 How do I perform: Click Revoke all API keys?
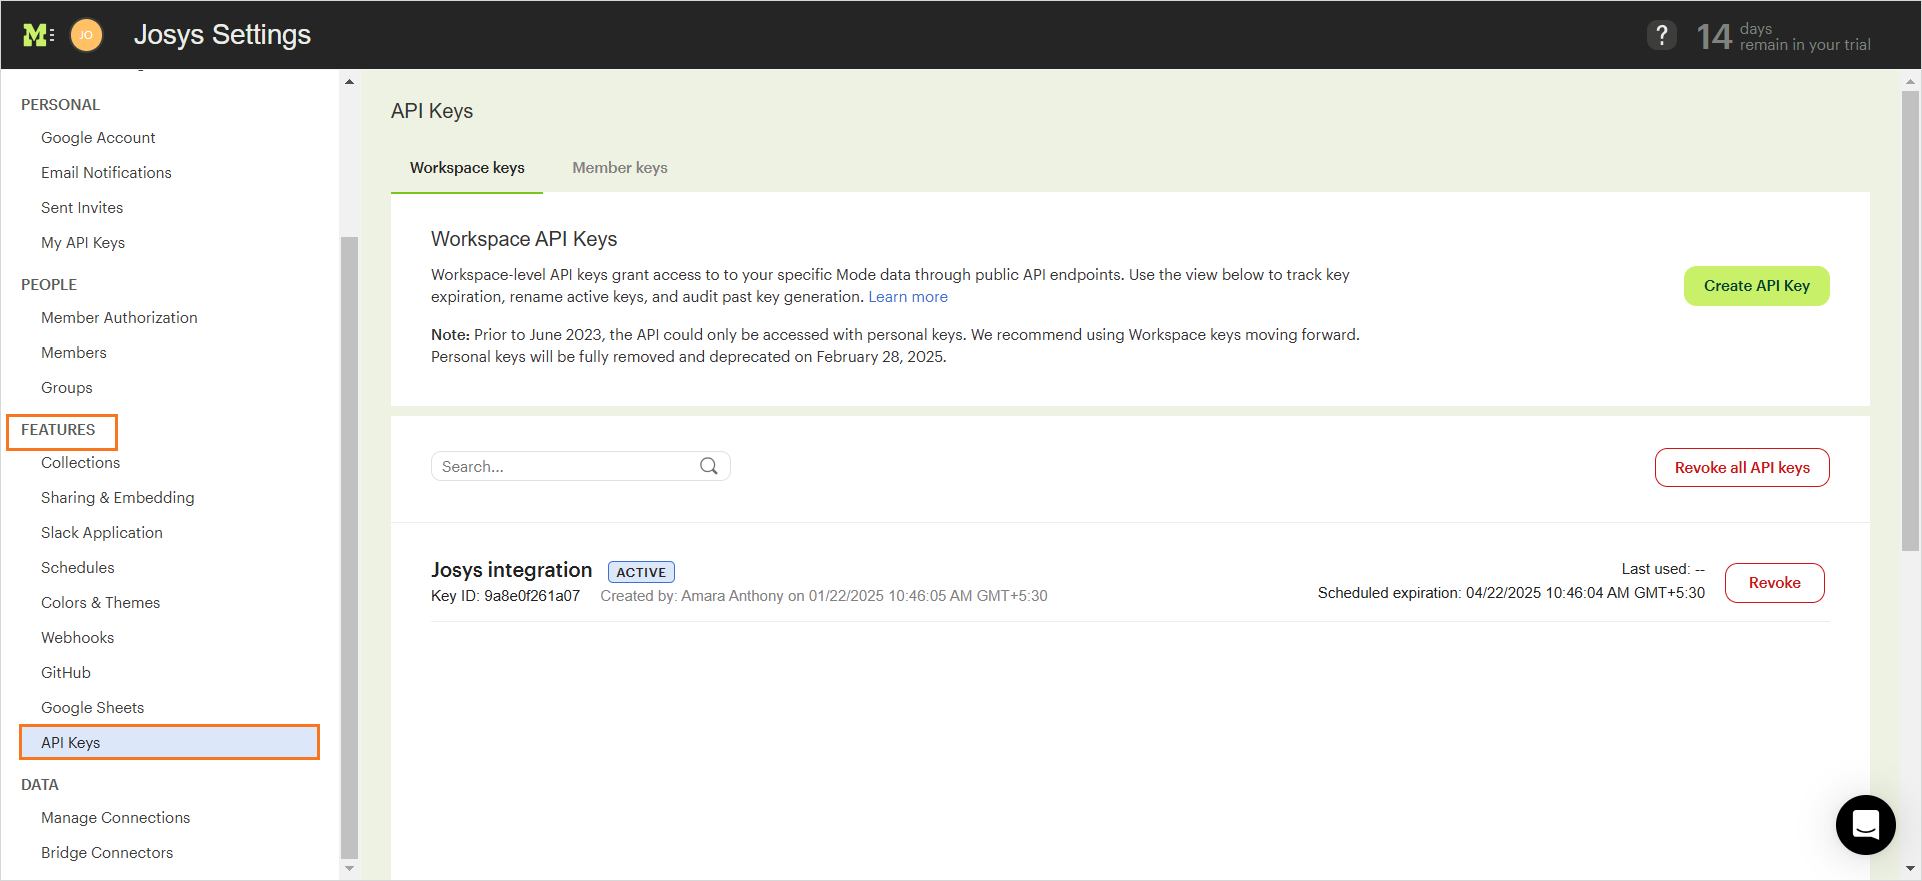pyautogui.click(x=1742, y=468)
